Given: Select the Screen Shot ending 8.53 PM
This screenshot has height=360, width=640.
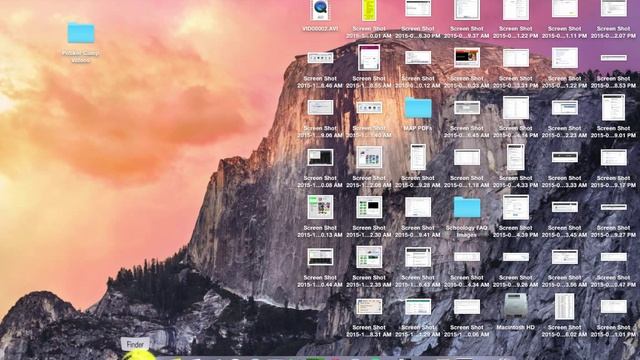Looking at the screenshot, I should (x=614, y=58).
